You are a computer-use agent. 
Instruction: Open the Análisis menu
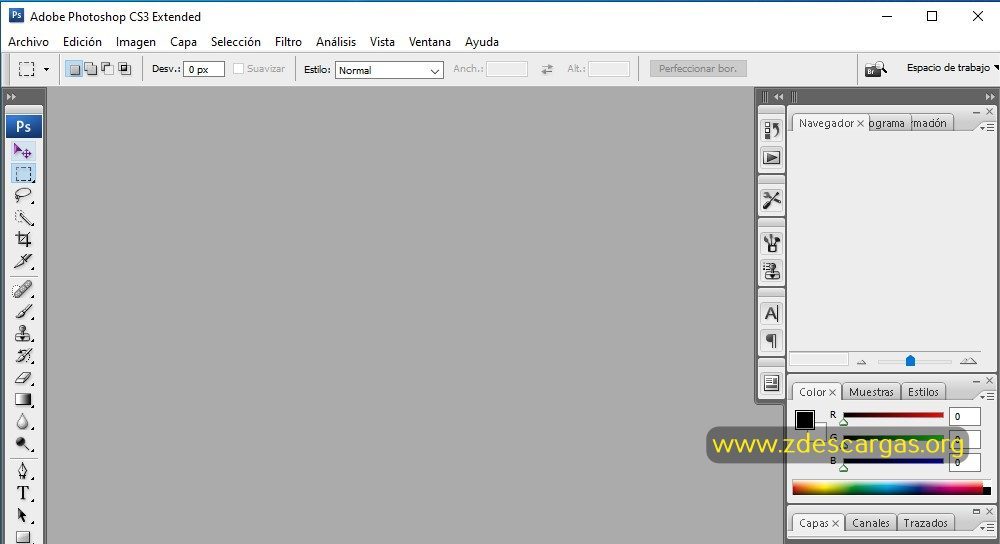point(335,42)
